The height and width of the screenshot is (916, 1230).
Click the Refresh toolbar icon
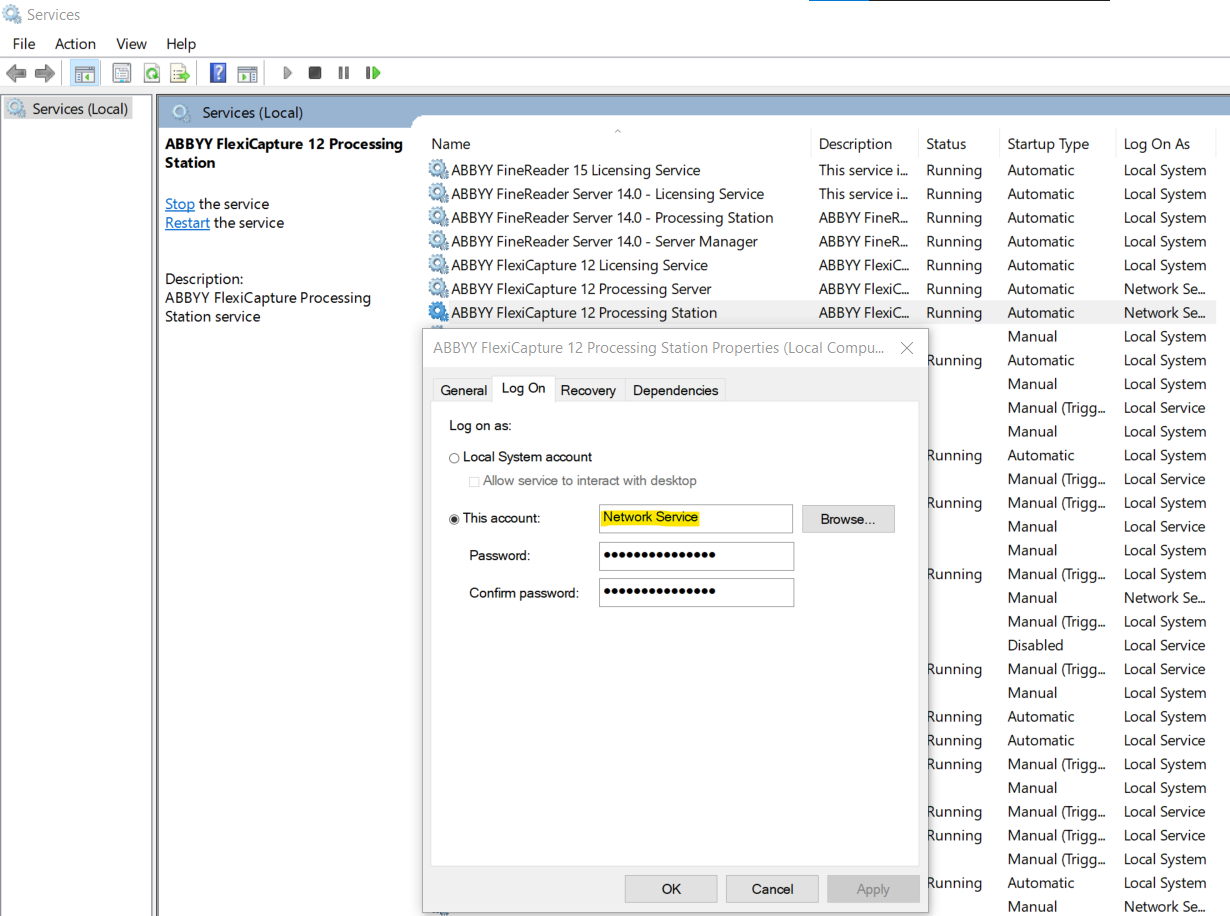coord(151,73)
